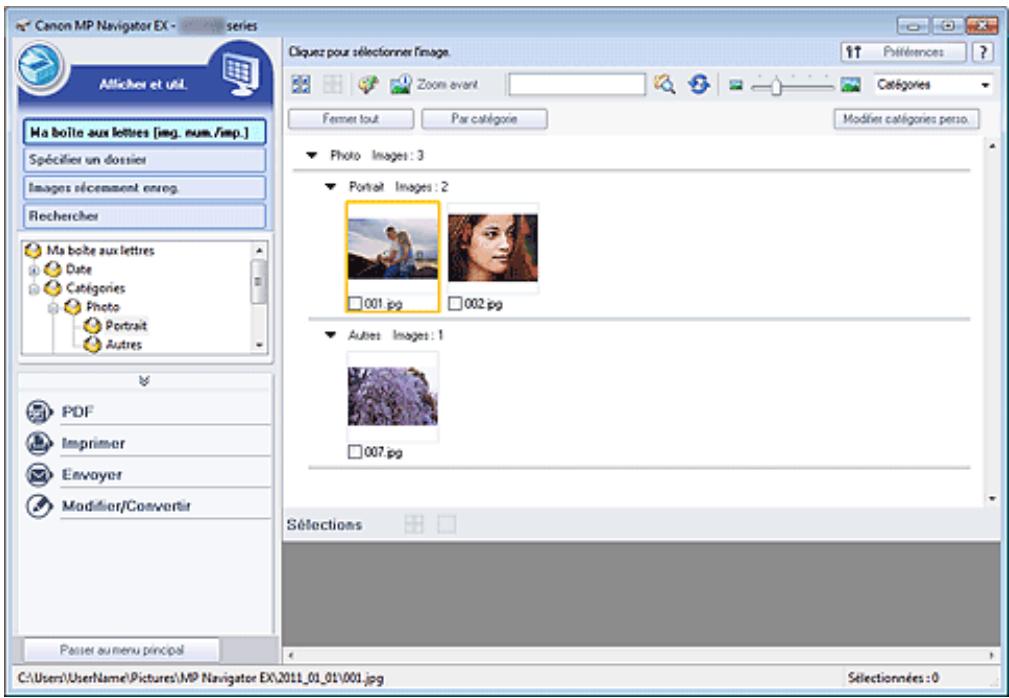Screen dimensions: 1009x698
Task: Click the View & Use monitor icon
Action: point(241,73)
